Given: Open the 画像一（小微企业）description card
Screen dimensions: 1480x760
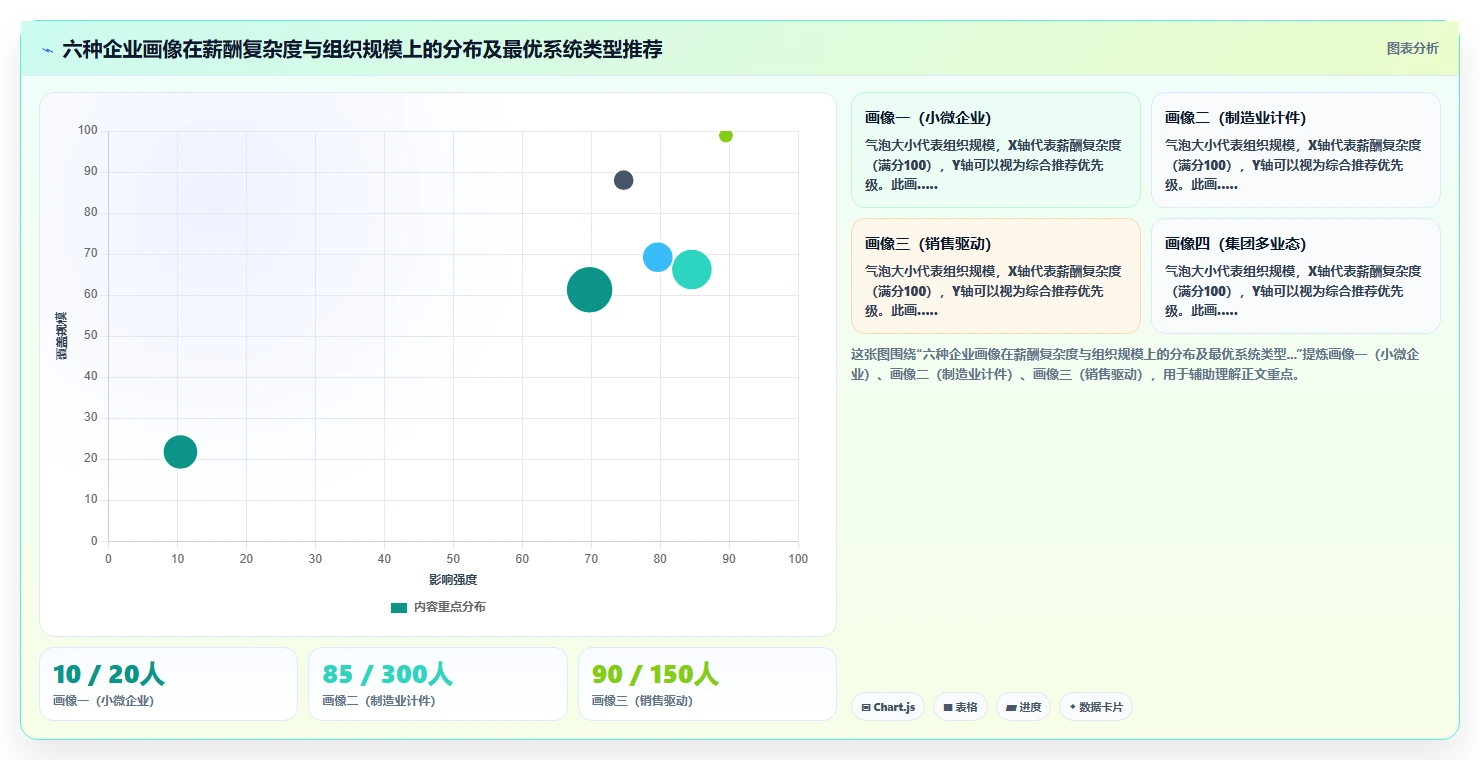Looking at the screenshot, I should [x=996, y=150].
